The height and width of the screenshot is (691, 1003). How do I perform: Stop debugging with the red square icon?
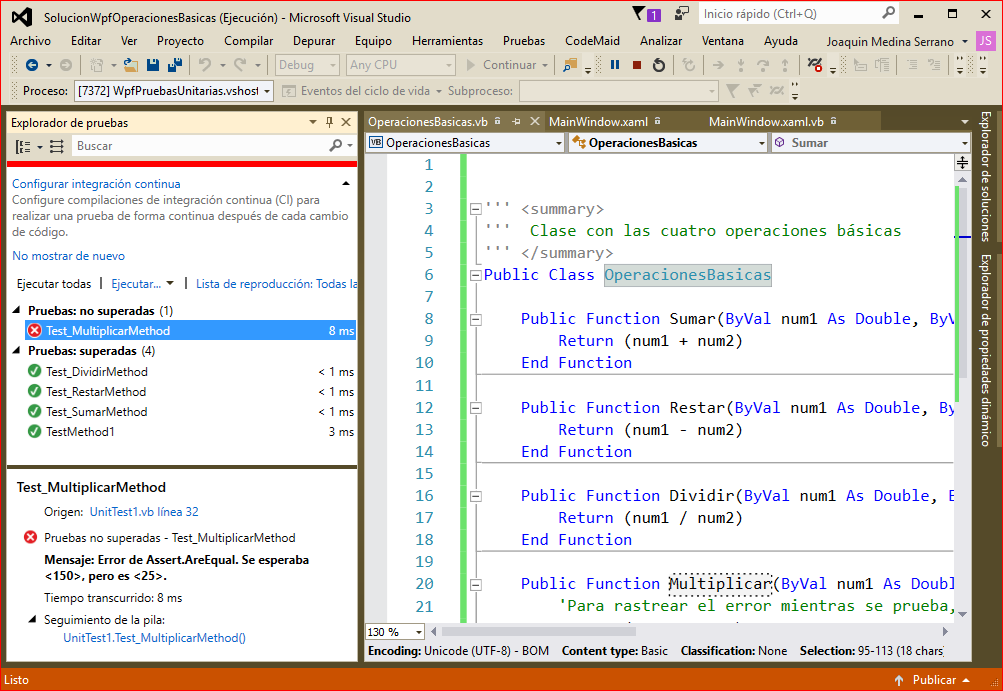click(636, 65)
